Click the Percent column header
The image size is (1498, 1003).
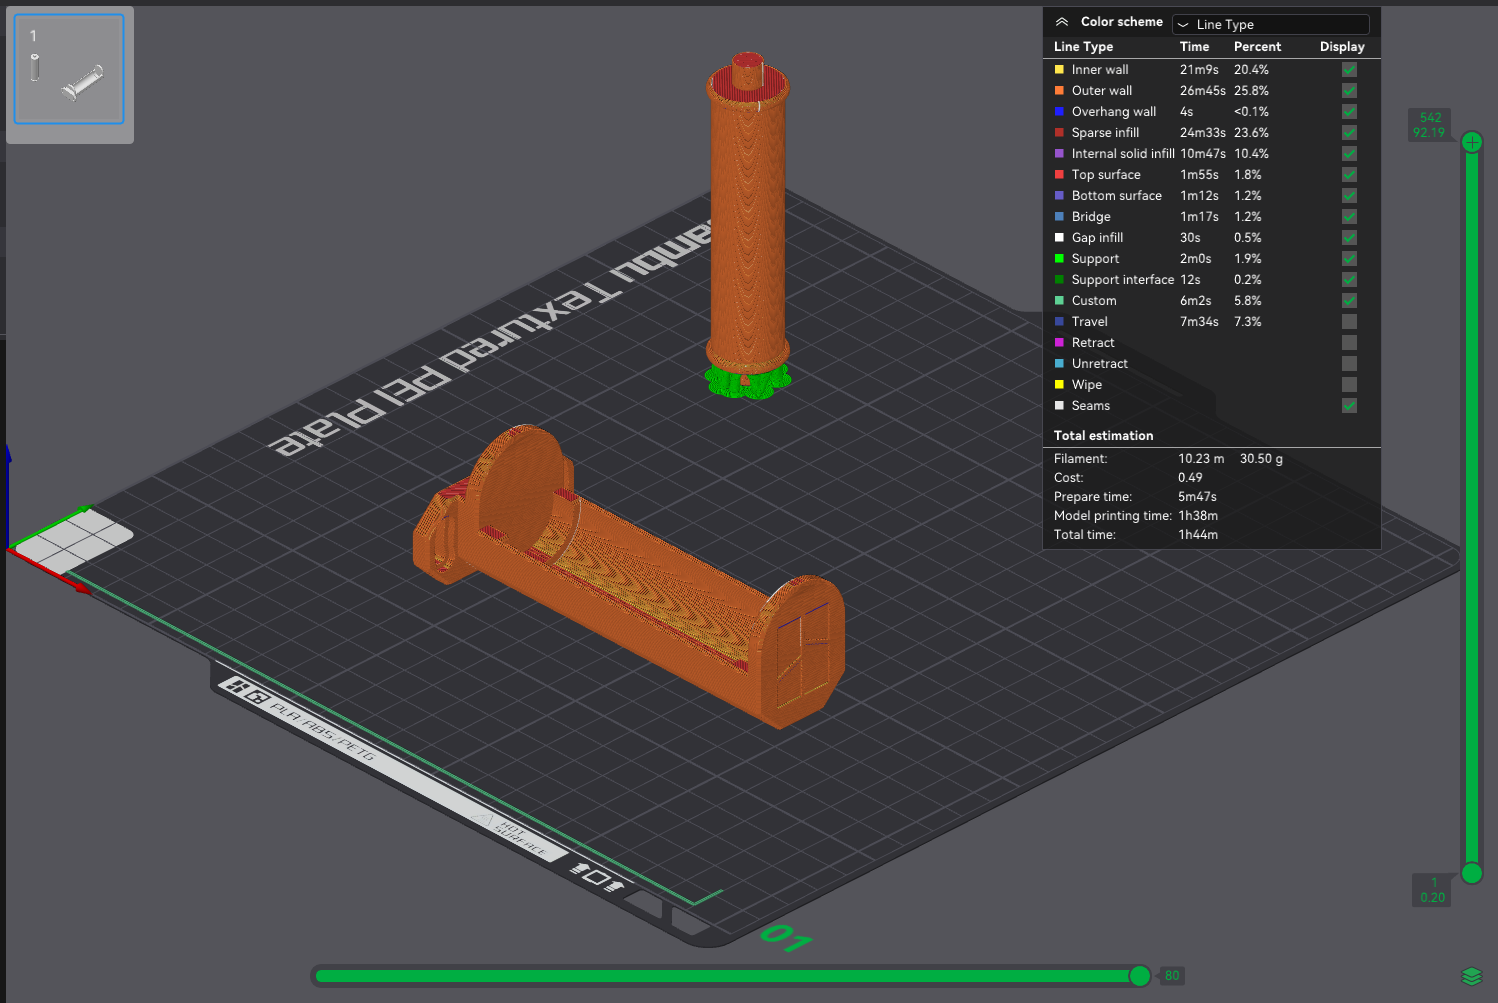click(1257, 47)
